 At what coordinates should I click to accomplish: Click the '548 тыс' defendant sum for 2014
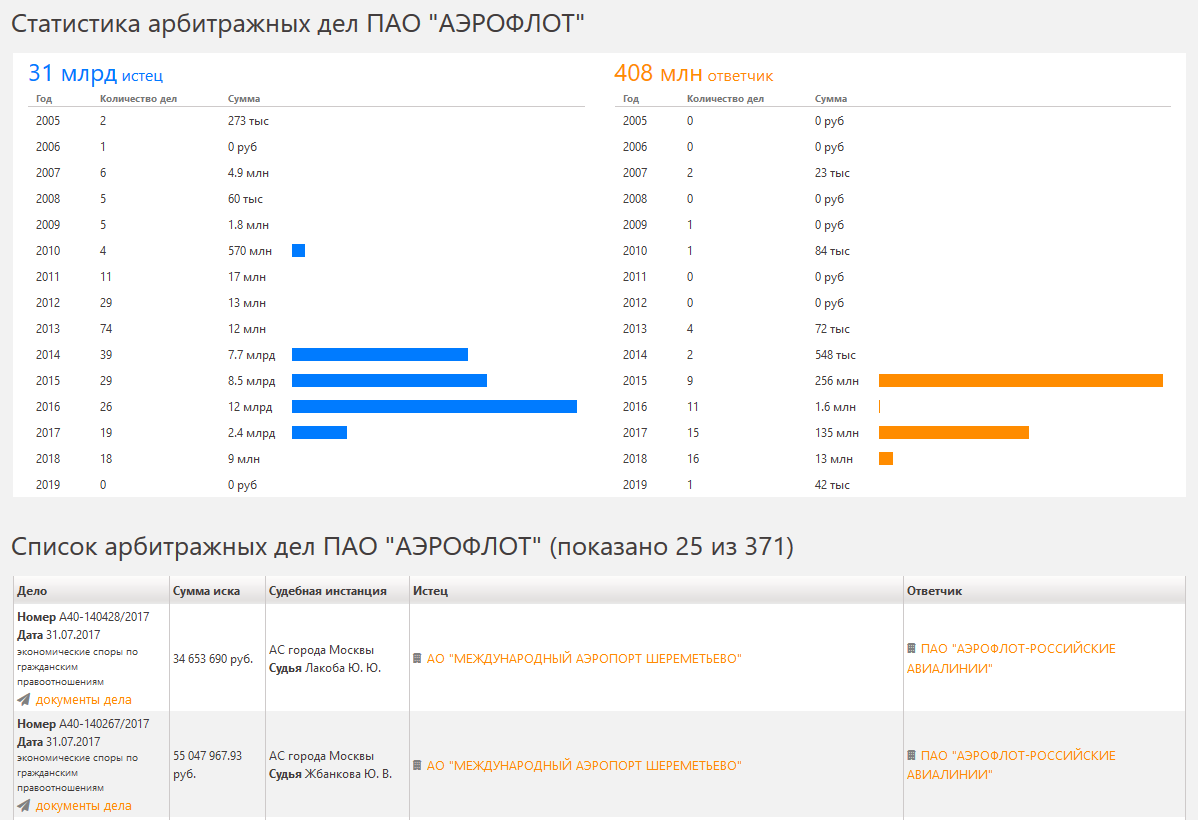(835, 355)
